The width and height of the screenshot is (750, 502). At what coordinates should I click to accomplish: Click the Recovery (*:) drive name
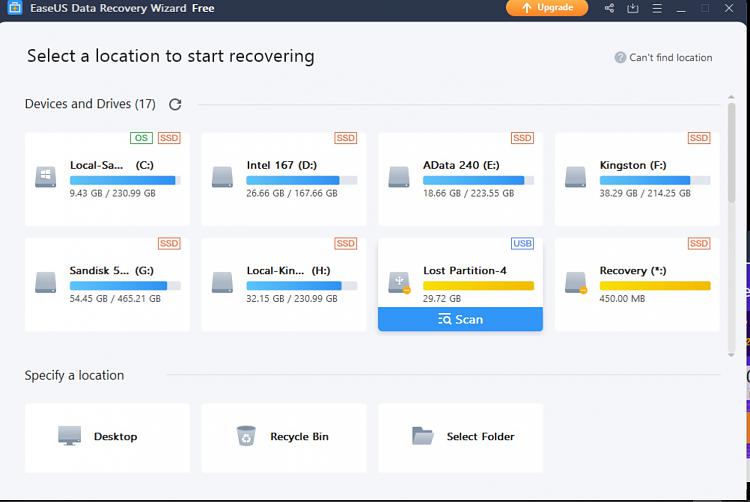[633, 271]
